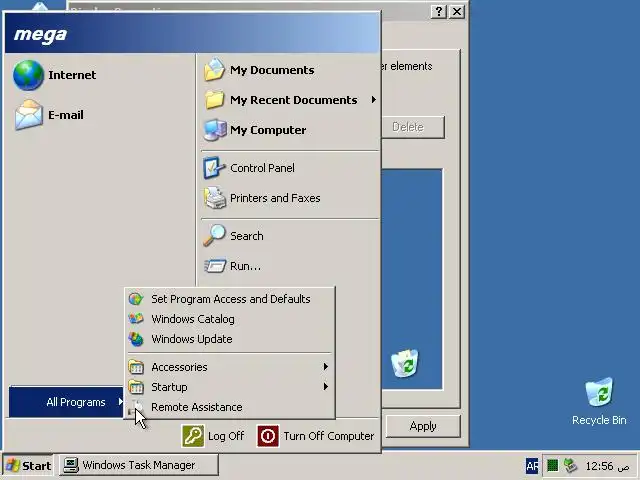
Task: Expand the Startup submenu arrow
Action: tap(325, 386)
